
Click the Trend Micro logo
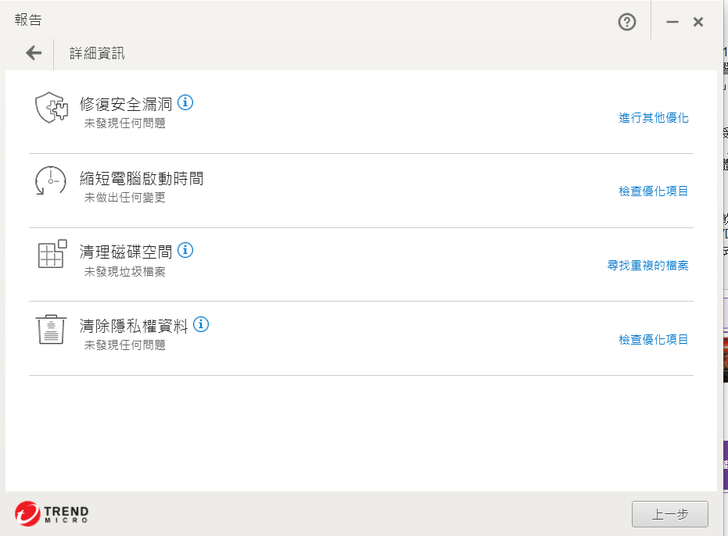pos(52,514)
